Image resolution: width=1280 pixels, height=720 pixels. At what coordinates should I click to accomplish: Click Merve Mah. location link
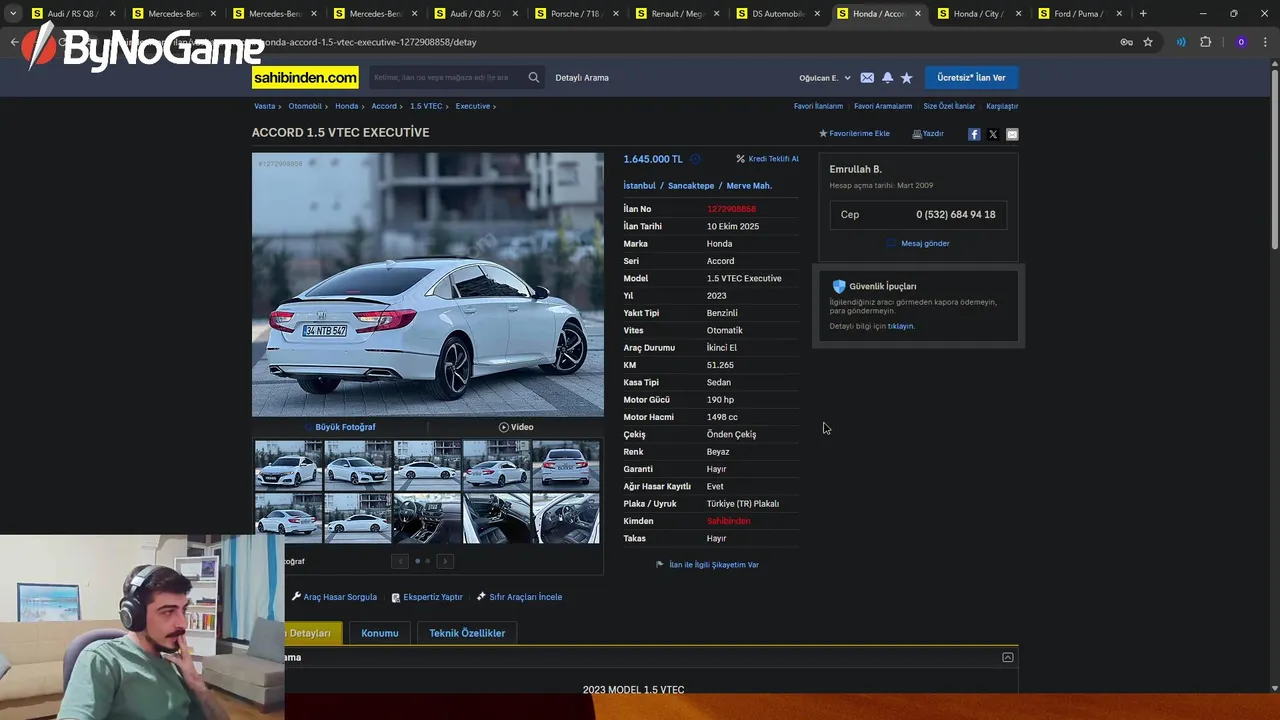point(749,186)
